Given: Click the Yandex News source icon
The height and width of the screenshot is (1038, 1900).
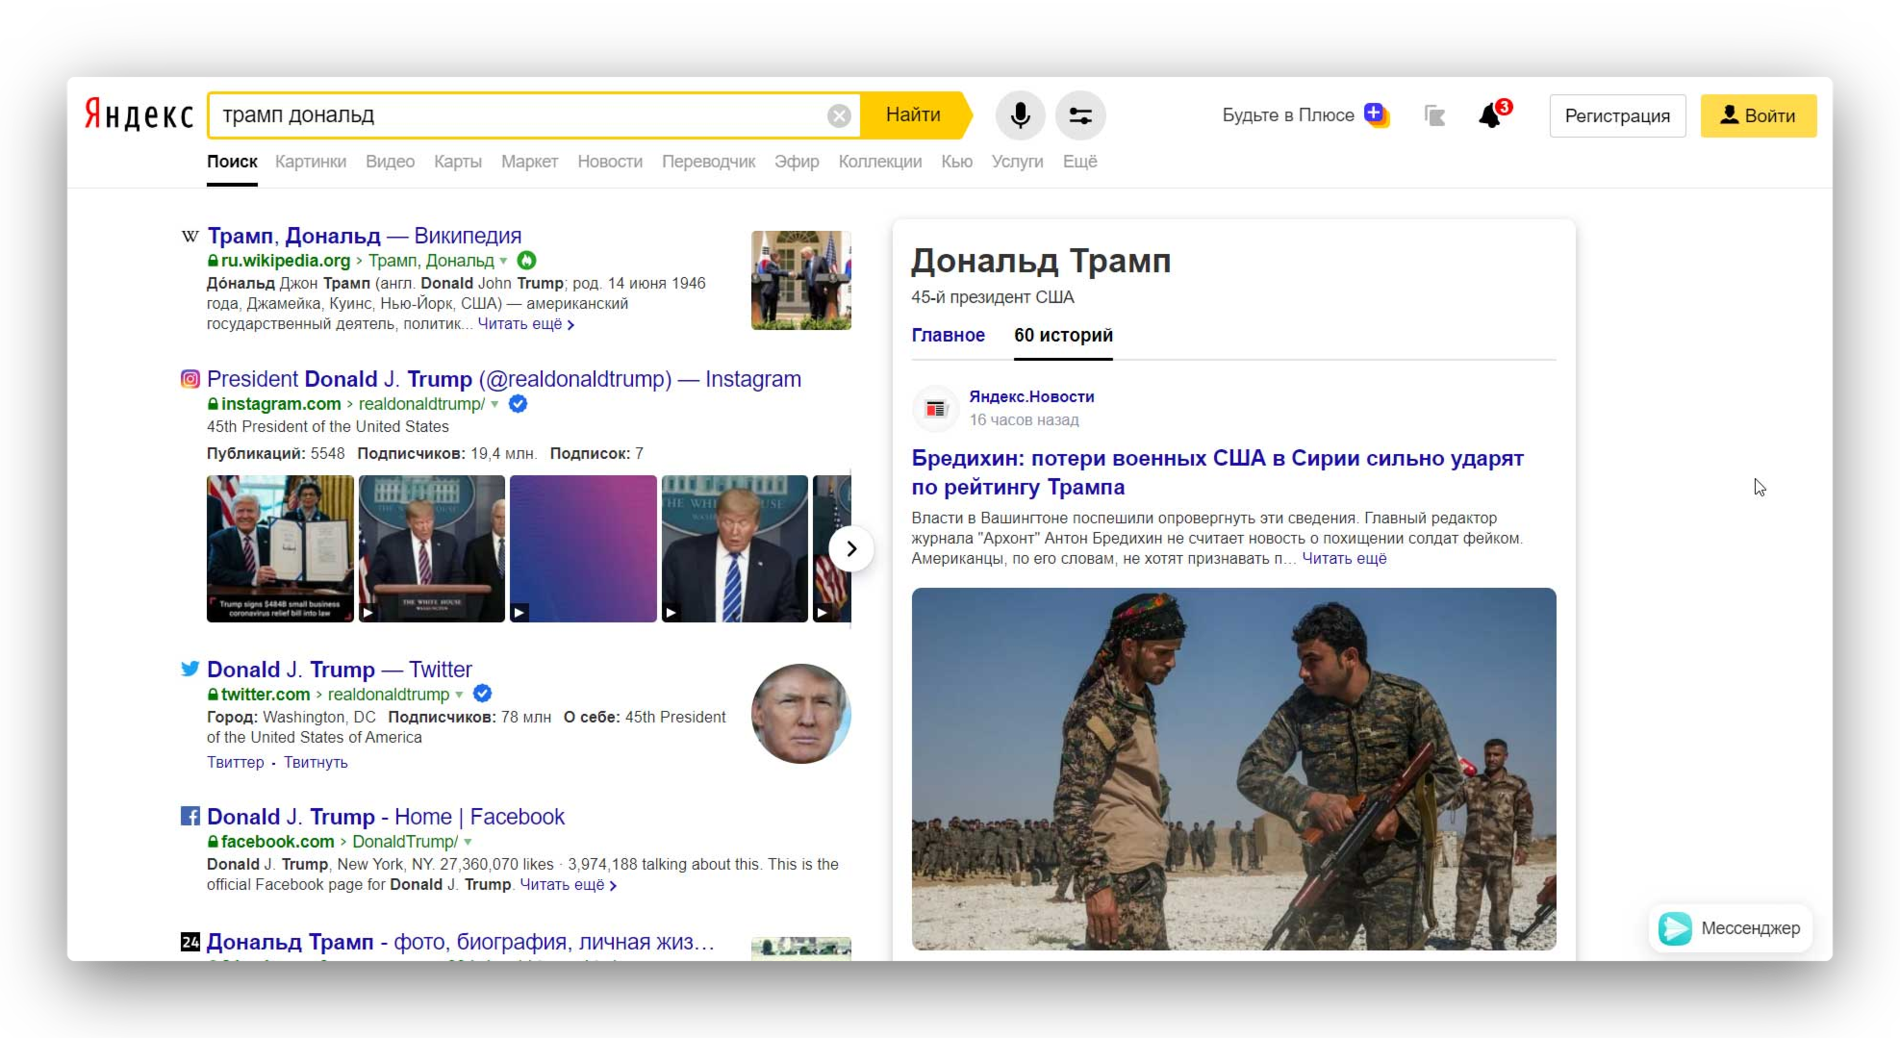Looking at the screenshot, I should 935,408.
